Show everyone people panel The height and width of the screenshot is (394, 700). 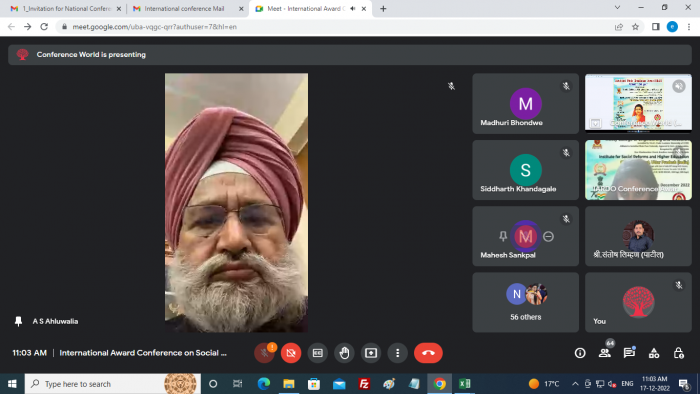(604, 353)
